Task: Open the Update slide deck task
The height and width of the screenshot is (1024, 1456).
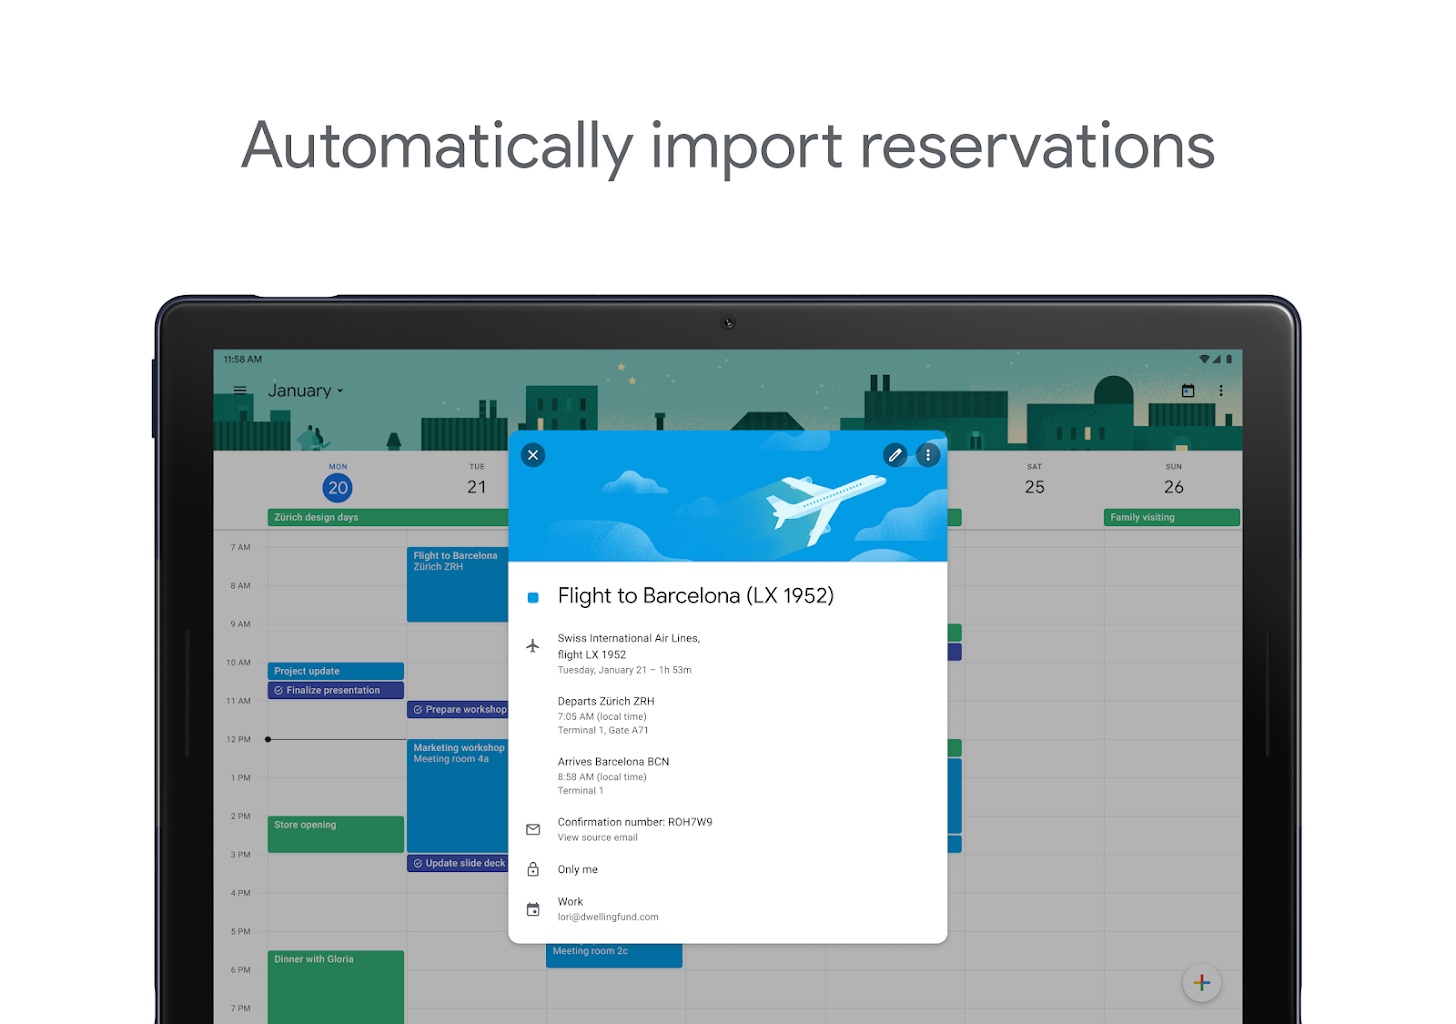Action: pos(458,863)
